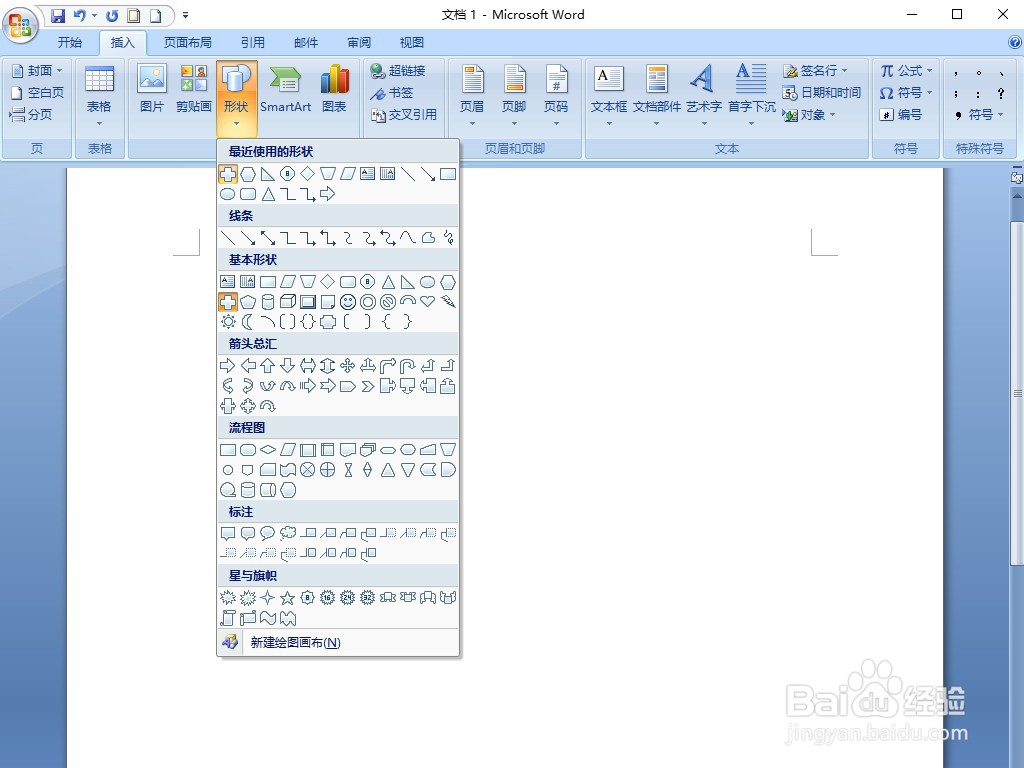Choose the moon shape in basic shapes
Screen dimensions: 1024x768
point(248,321)
